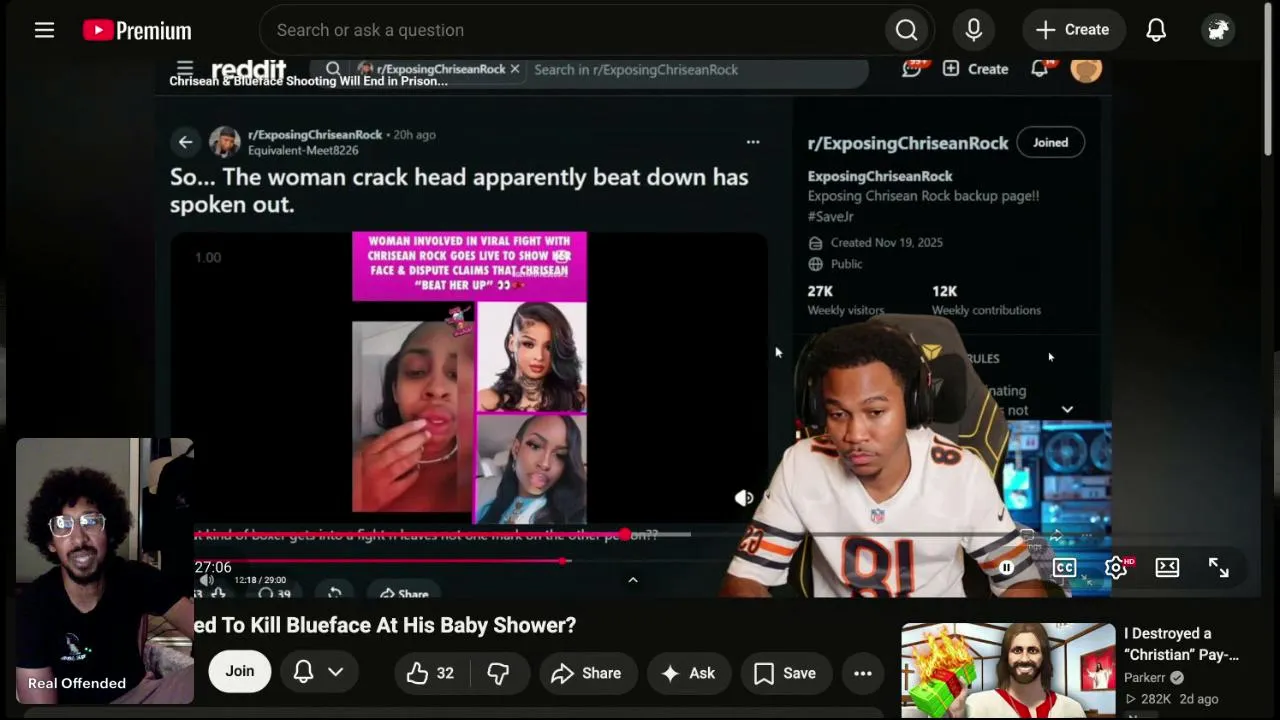Open the r/ExposingChriseanRock sidebar heading

pyautogui.click(x=908, y=143)
